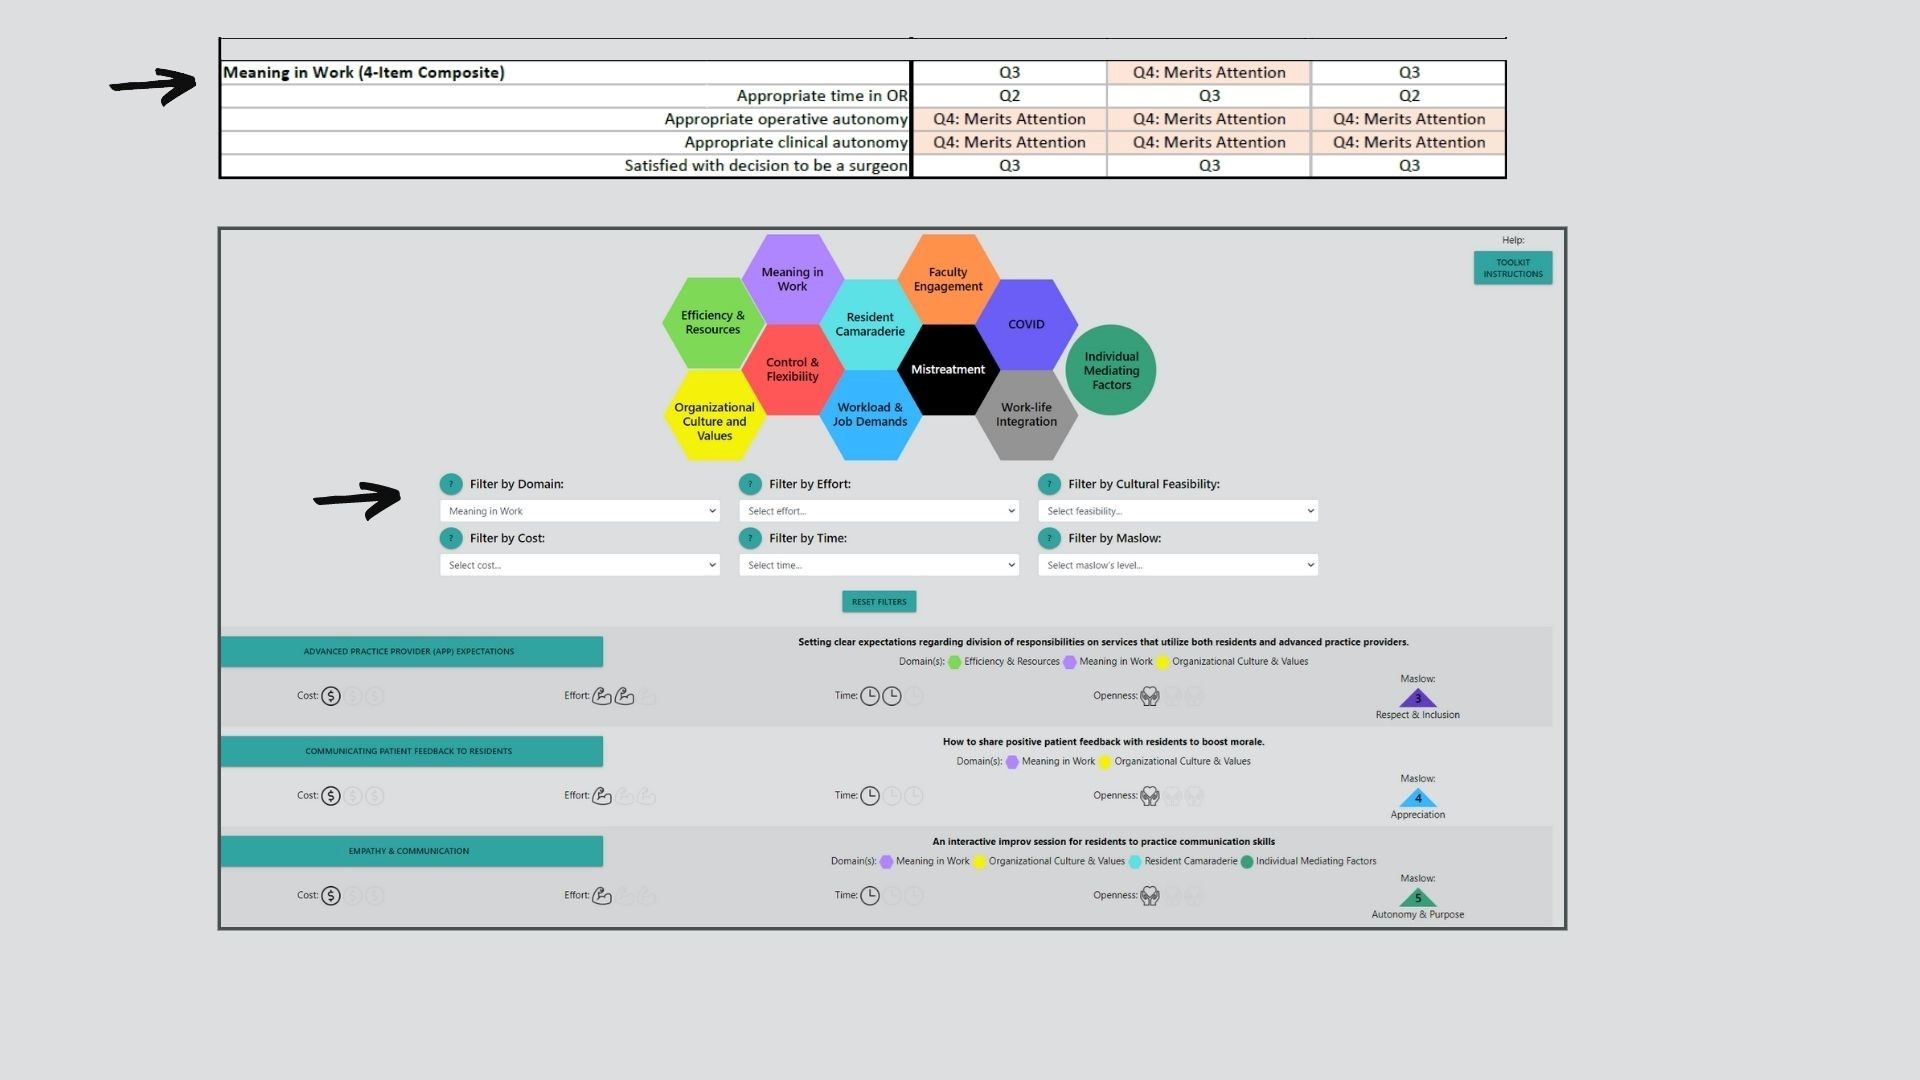
Task: Open the black Mistreatment hexagon
Action: pos(948,369)
